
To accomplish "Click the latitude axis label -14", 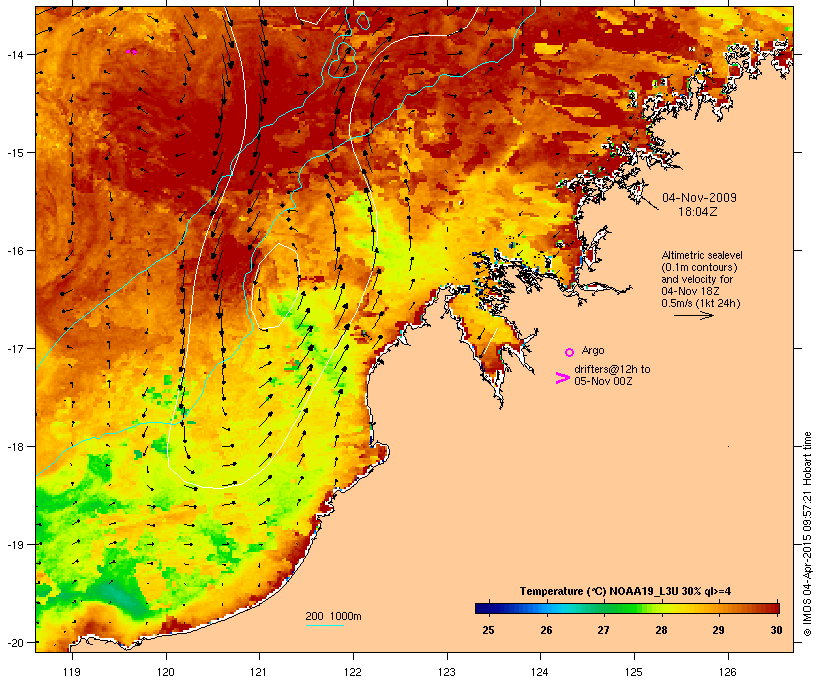I will point(15,54).
